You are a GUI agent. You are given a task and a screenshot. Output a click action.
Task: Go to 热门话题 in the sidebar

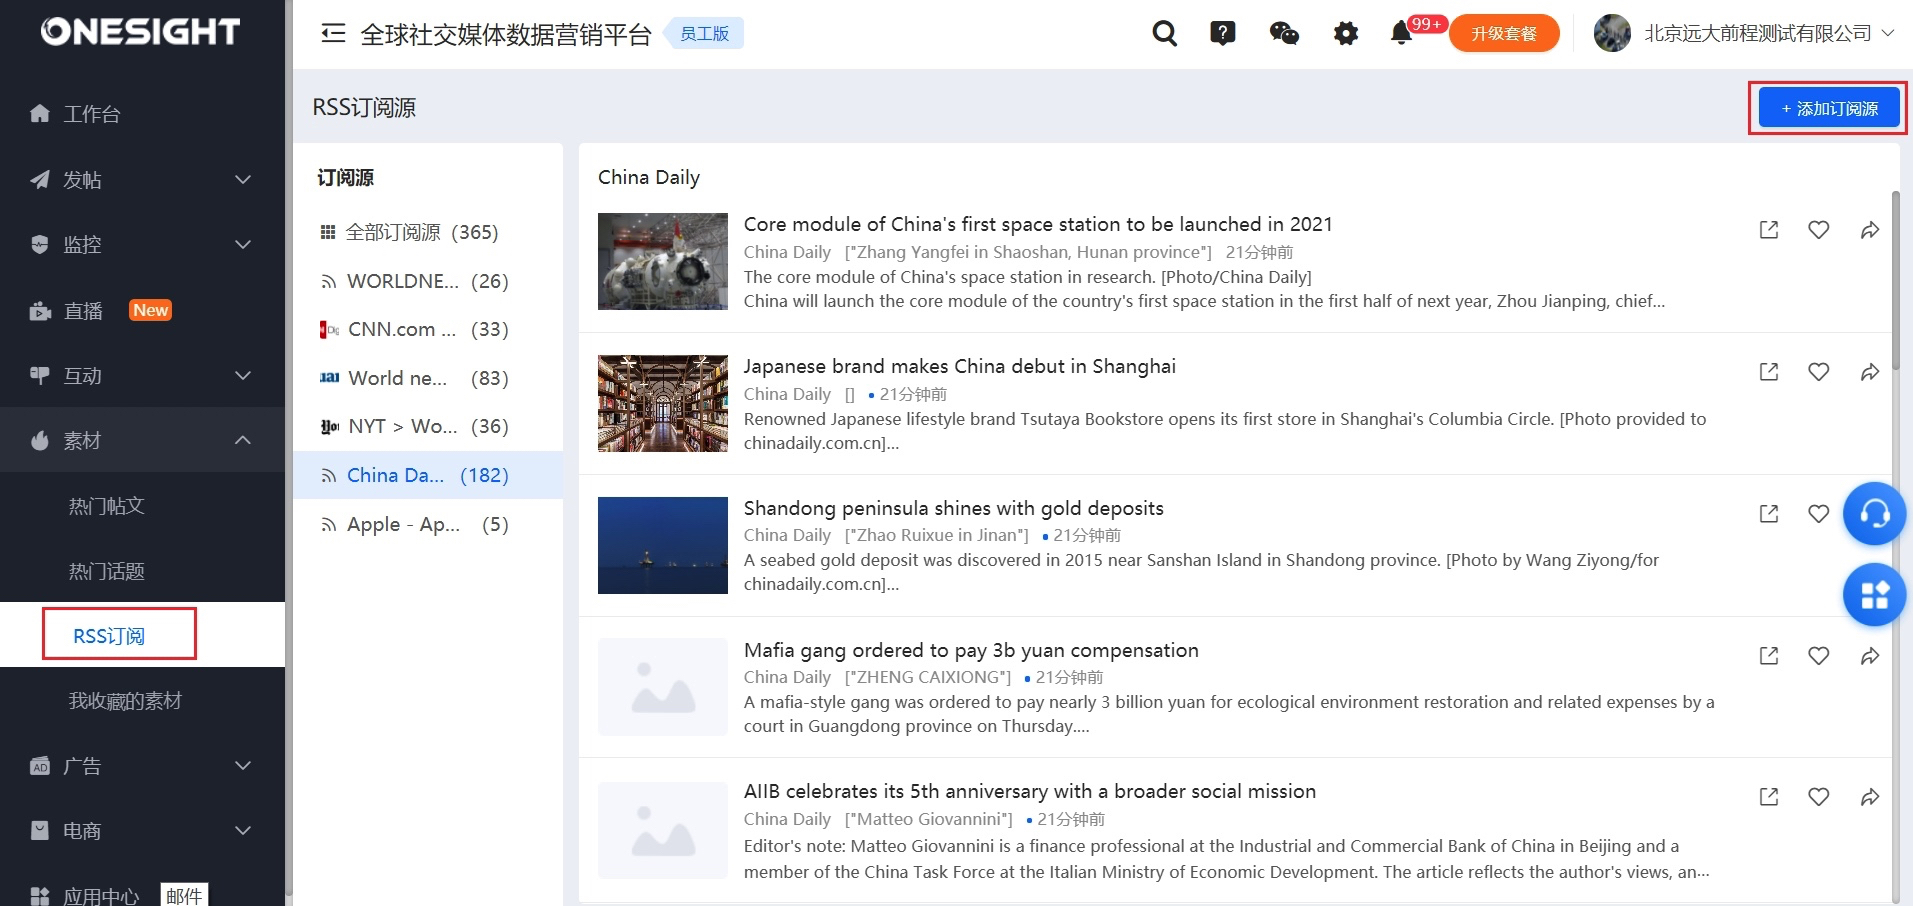pos(107,570)
